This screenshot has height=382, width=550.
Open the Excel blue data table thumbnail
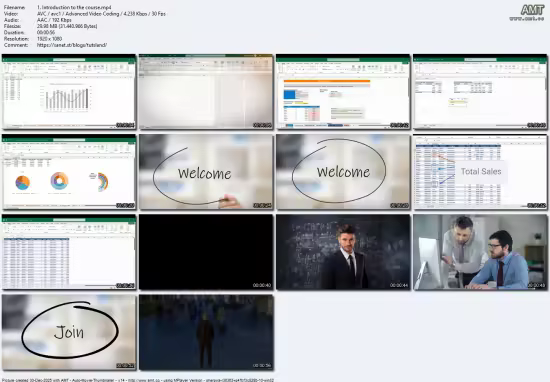tap(69, 252)
